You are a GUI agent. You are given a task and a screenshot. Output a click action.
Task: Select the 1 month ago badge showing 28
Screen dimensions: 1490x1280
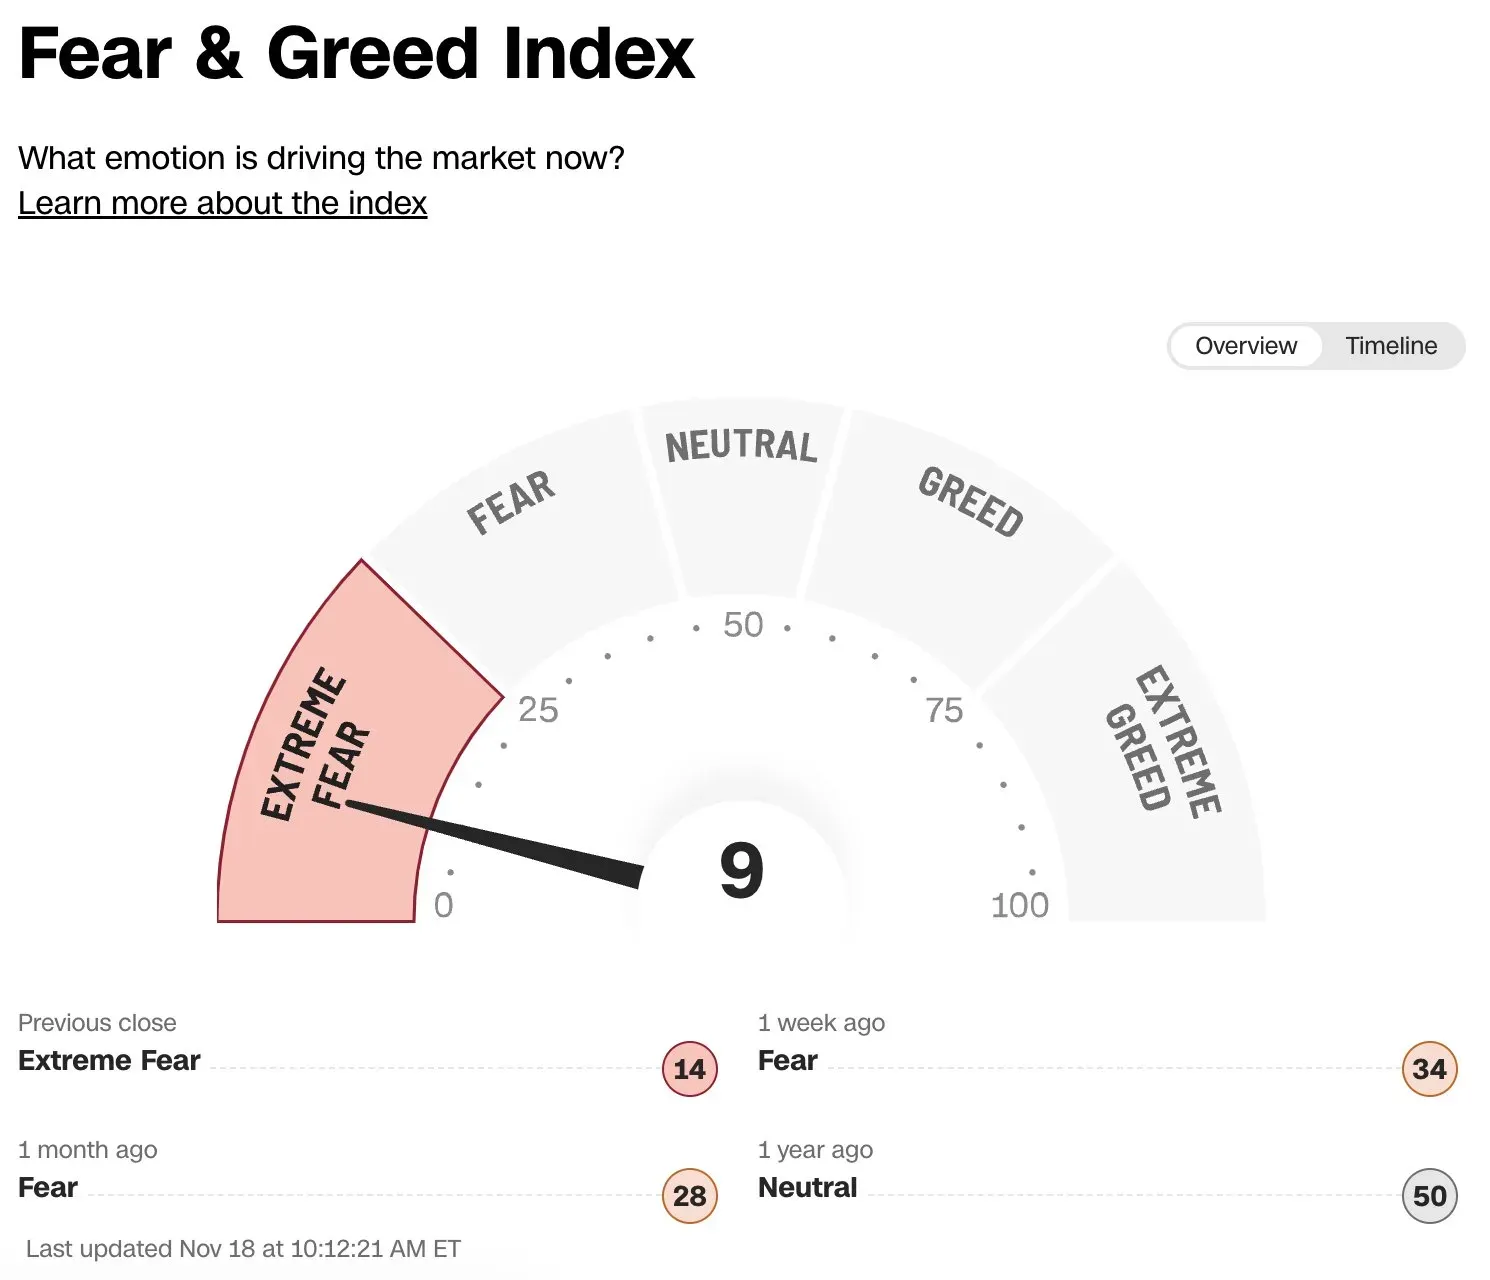689,1196
